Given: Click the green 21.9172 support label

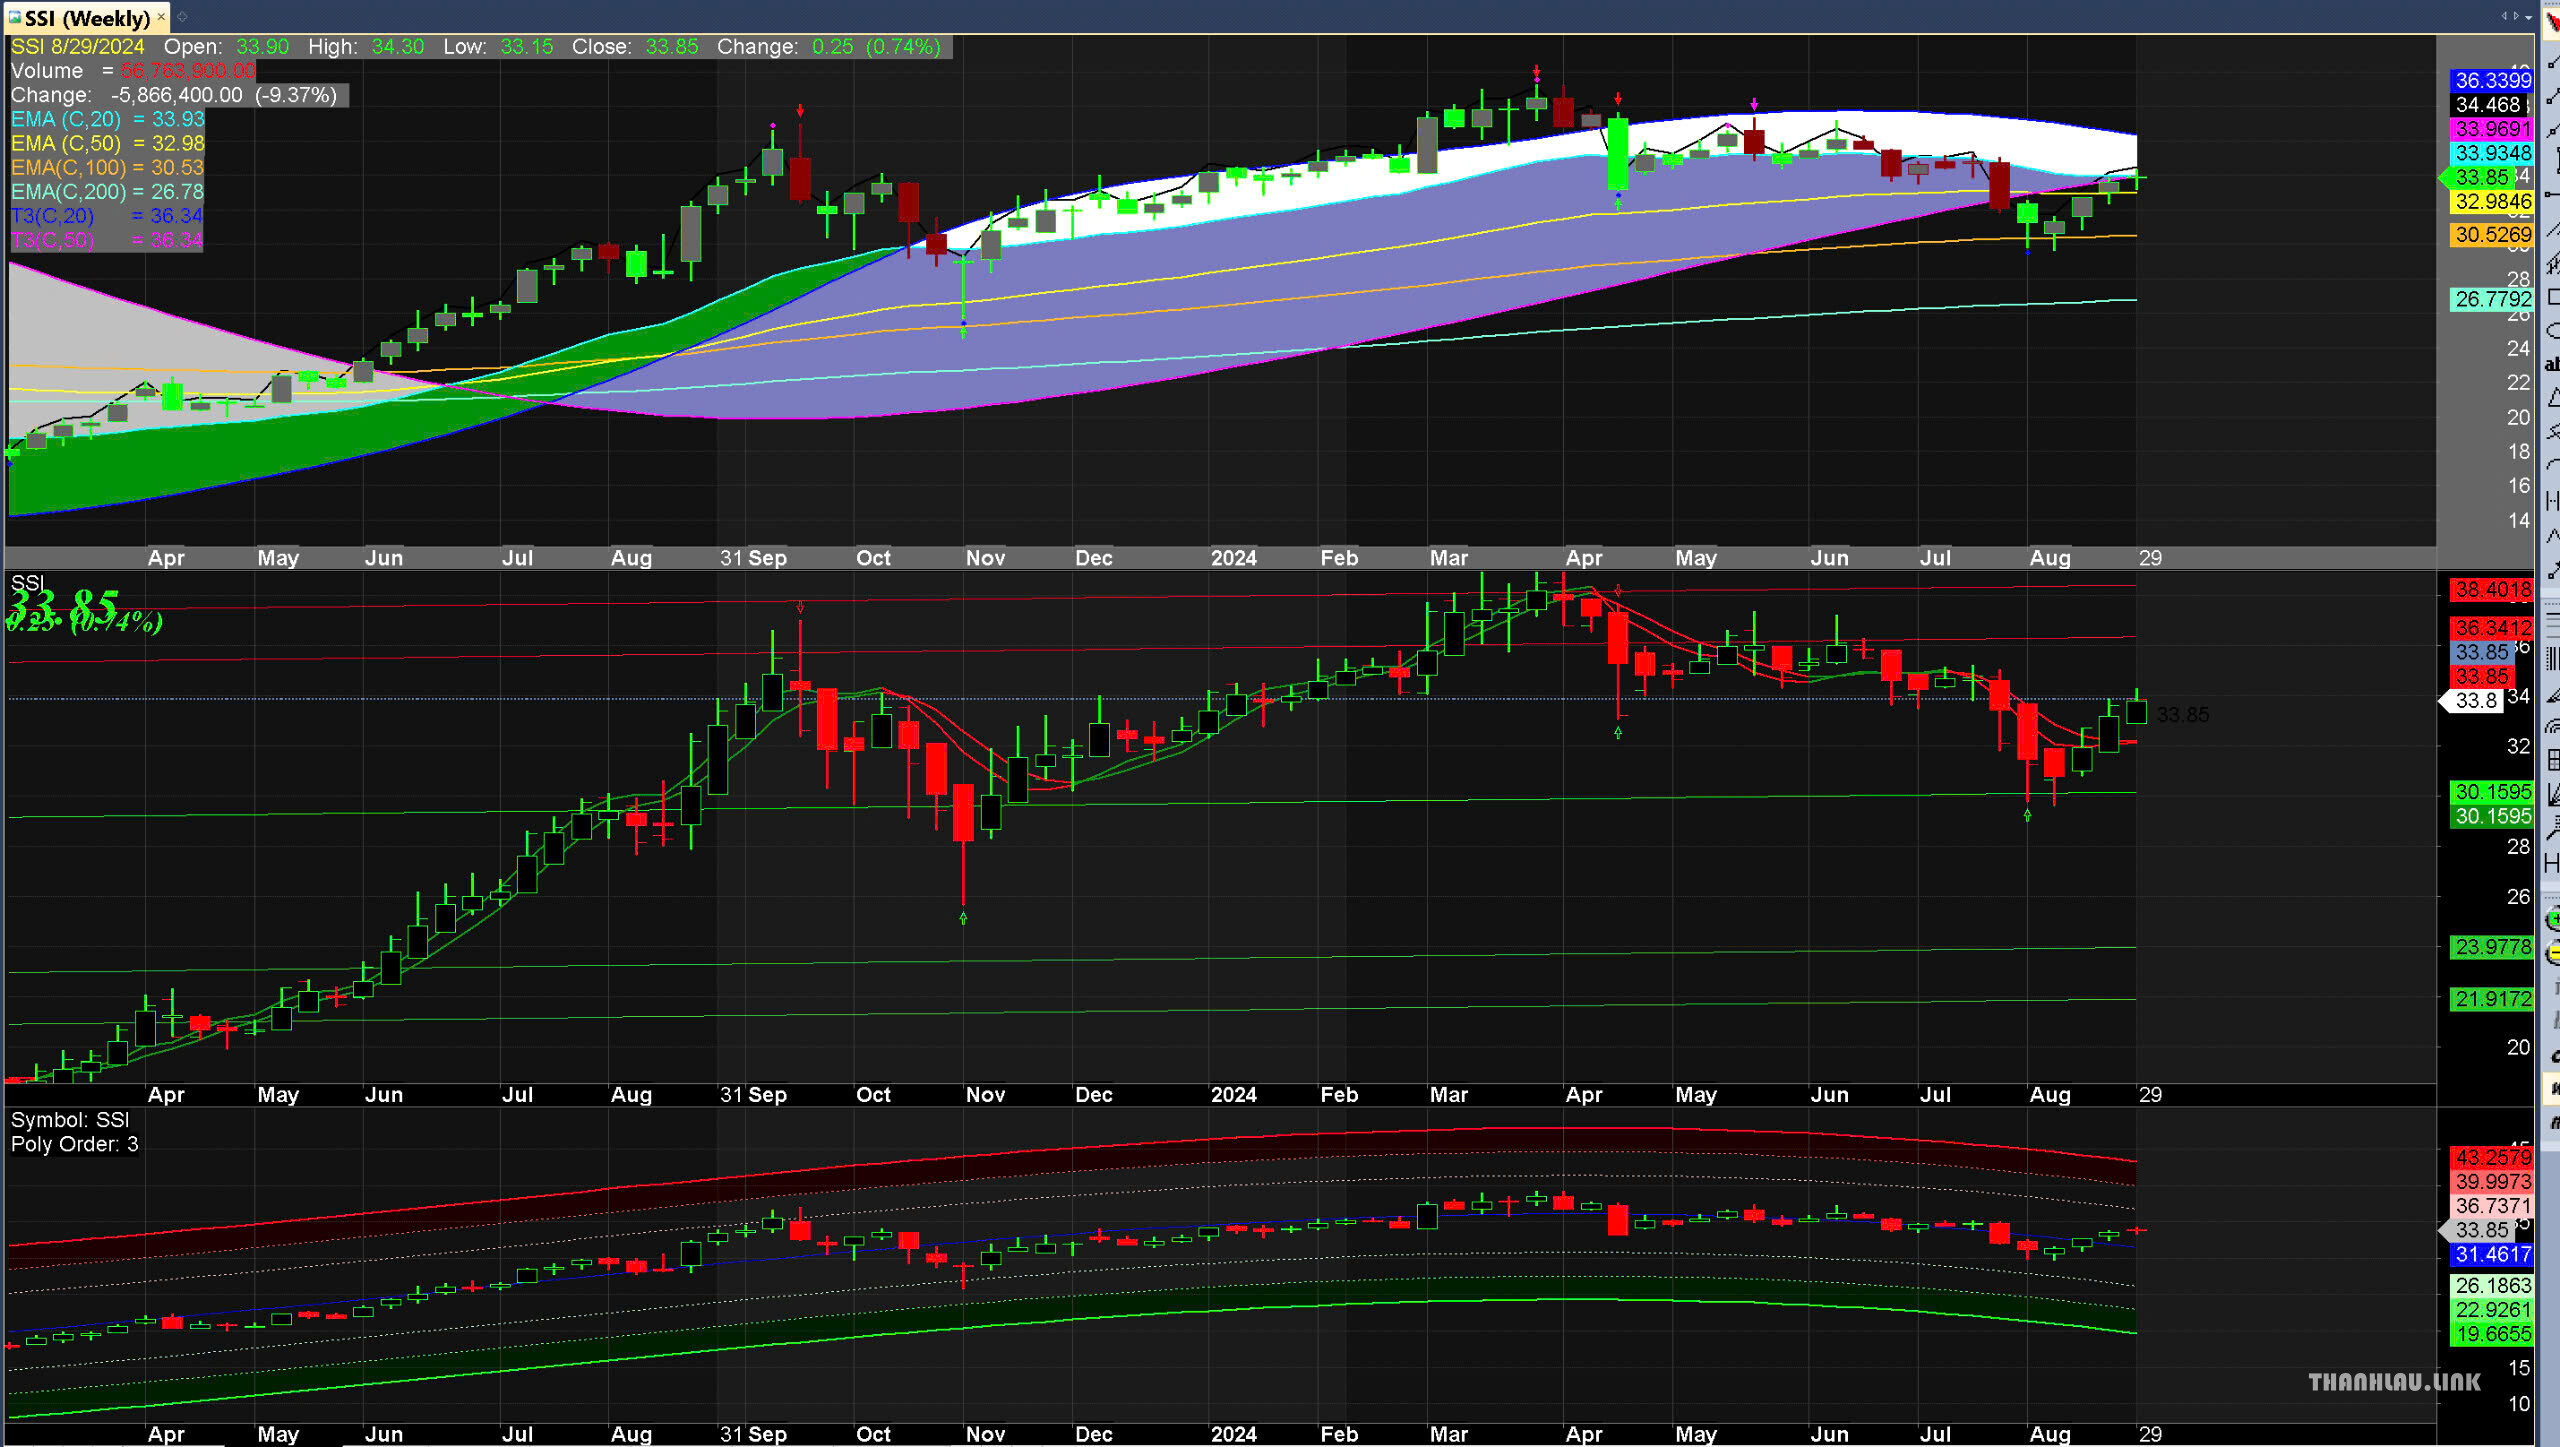Looking at the screenshot, I should 2493,999.
